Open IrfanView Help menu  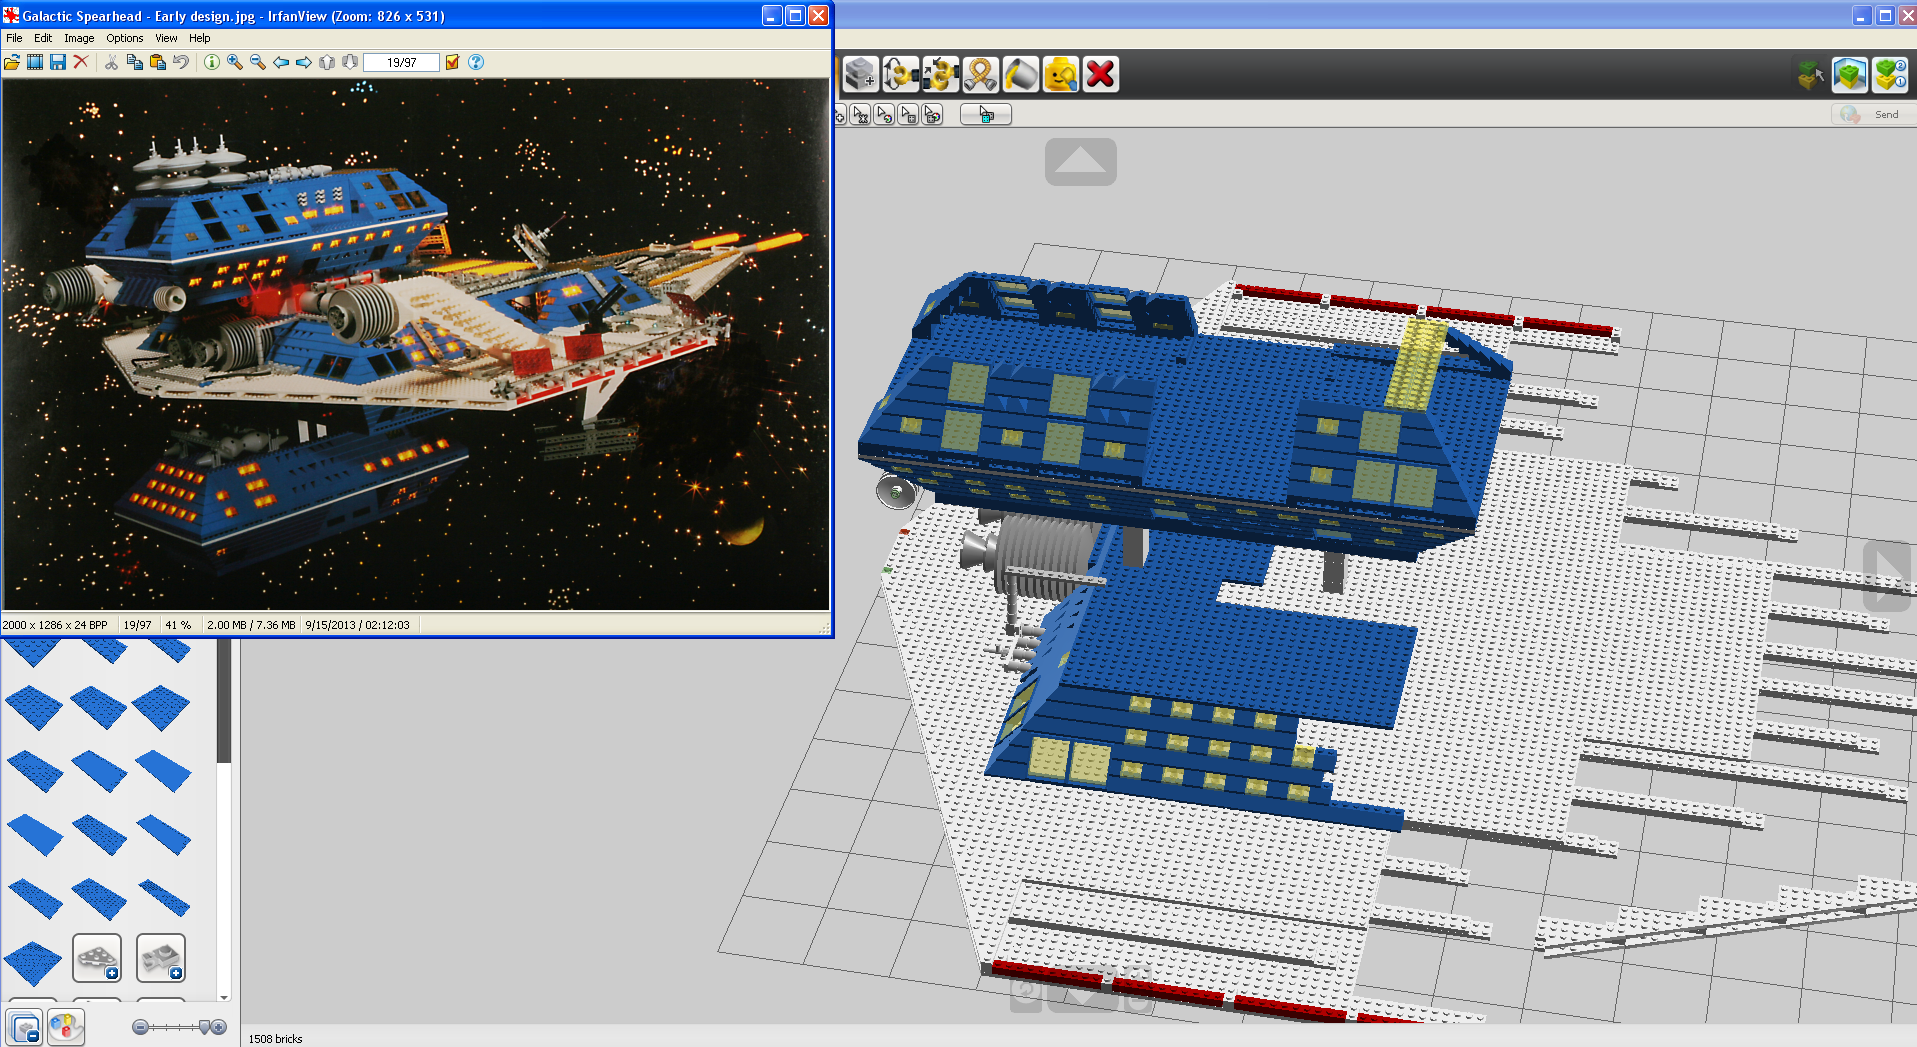click(200, 38)
